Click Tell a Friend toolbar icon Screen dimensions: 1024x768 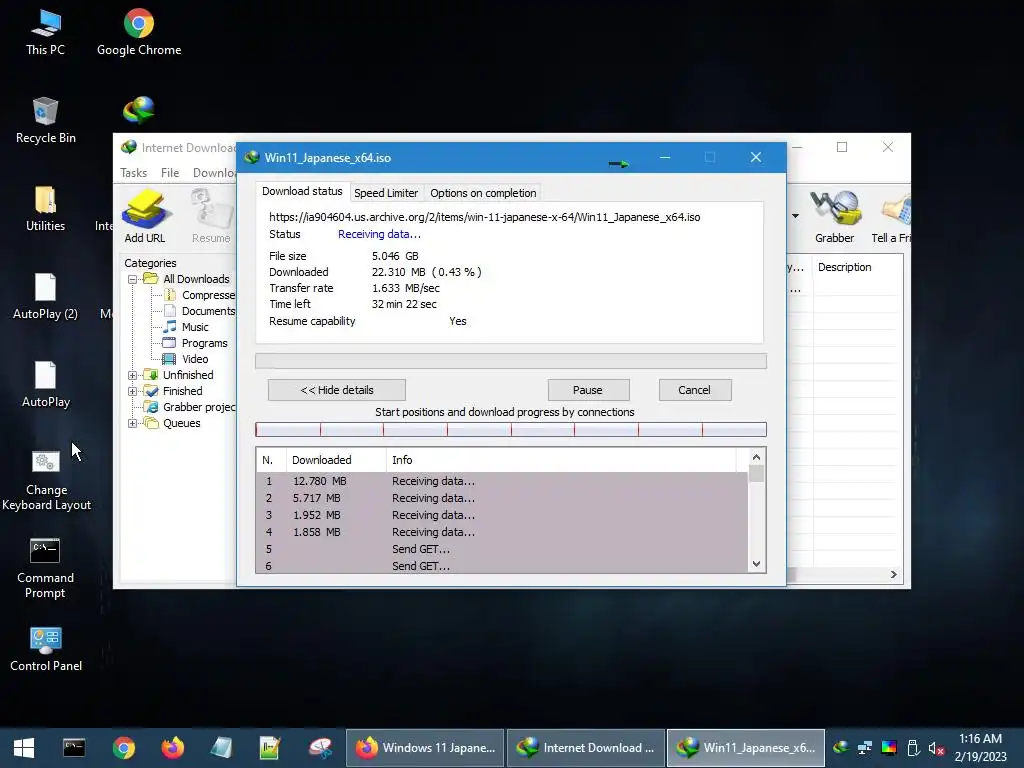tap(891, 216)
